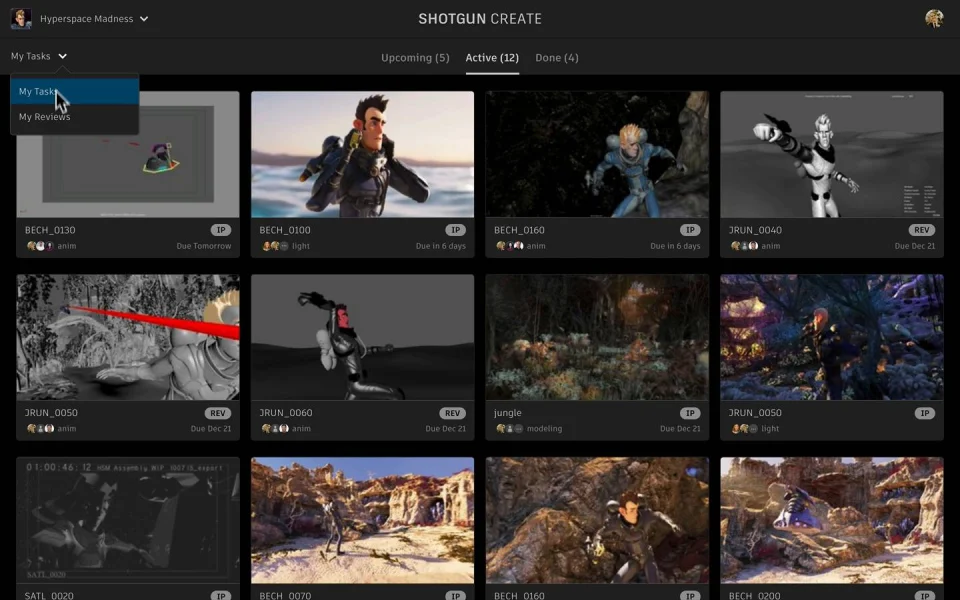Collapse the My Tasks dropdown chevron
Viewport: 960px width, 600px height.
point(62,56)
